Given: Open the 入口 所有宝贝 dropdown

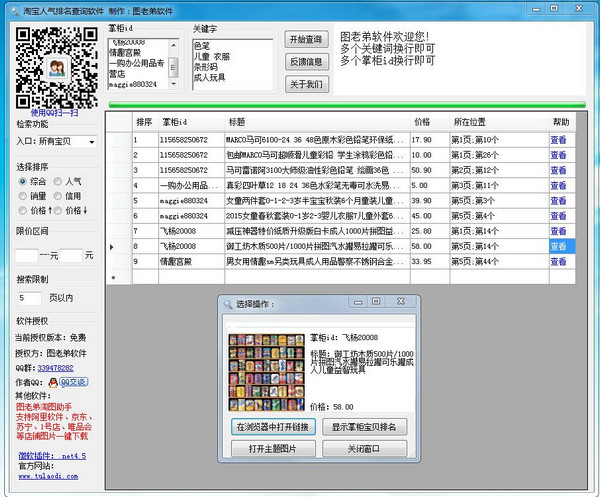Looking at the screenshot, I should (65, 142).
